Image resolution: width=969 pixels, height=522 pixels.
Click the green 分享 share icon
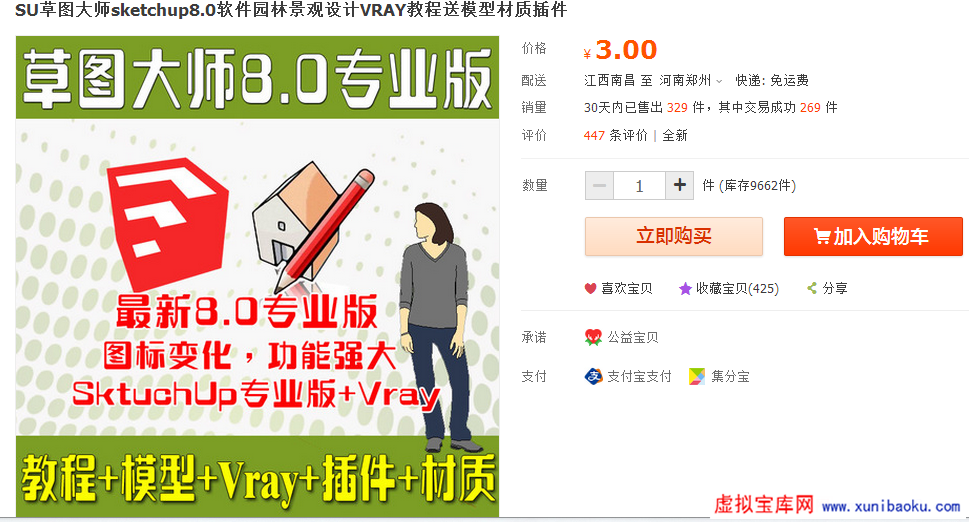812,288
